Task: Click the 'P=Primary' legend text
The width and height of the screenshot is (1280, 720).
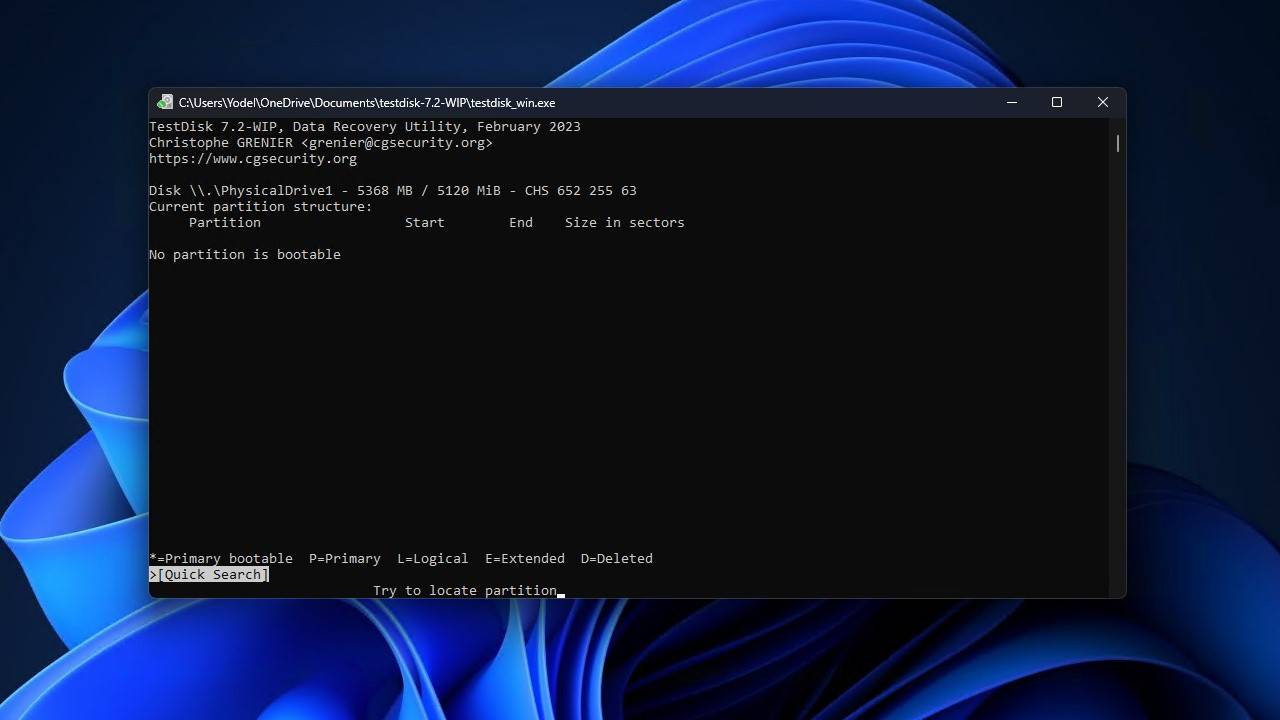Action: [345, 559]
